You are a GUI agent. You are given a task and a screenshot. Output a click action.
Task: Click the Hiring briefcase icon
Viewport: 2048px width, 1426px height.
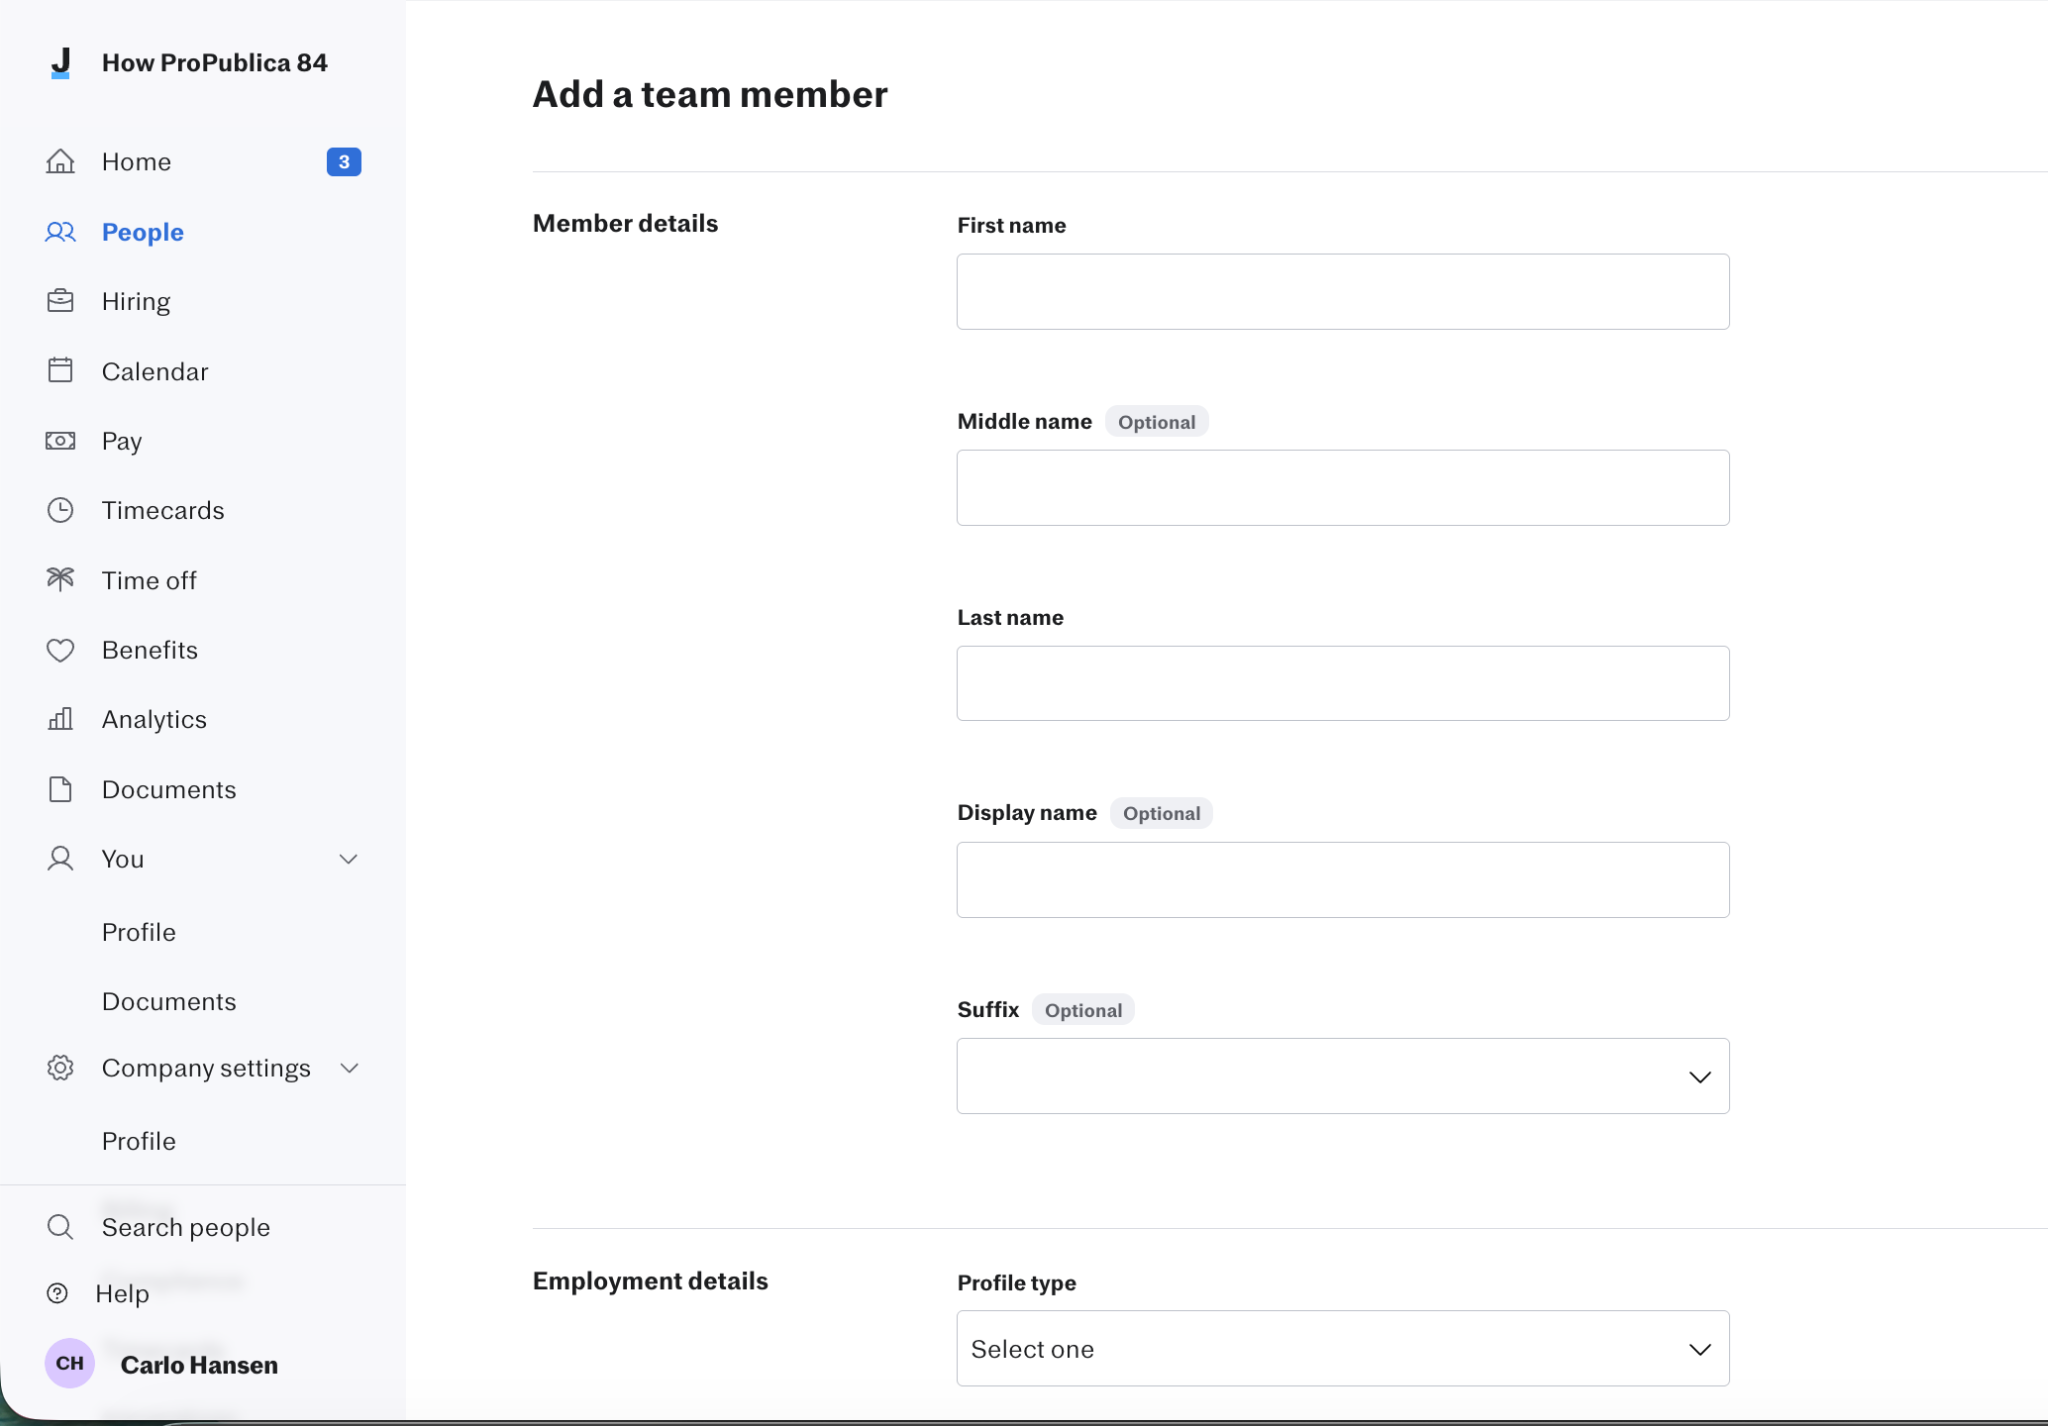[60, 301]
